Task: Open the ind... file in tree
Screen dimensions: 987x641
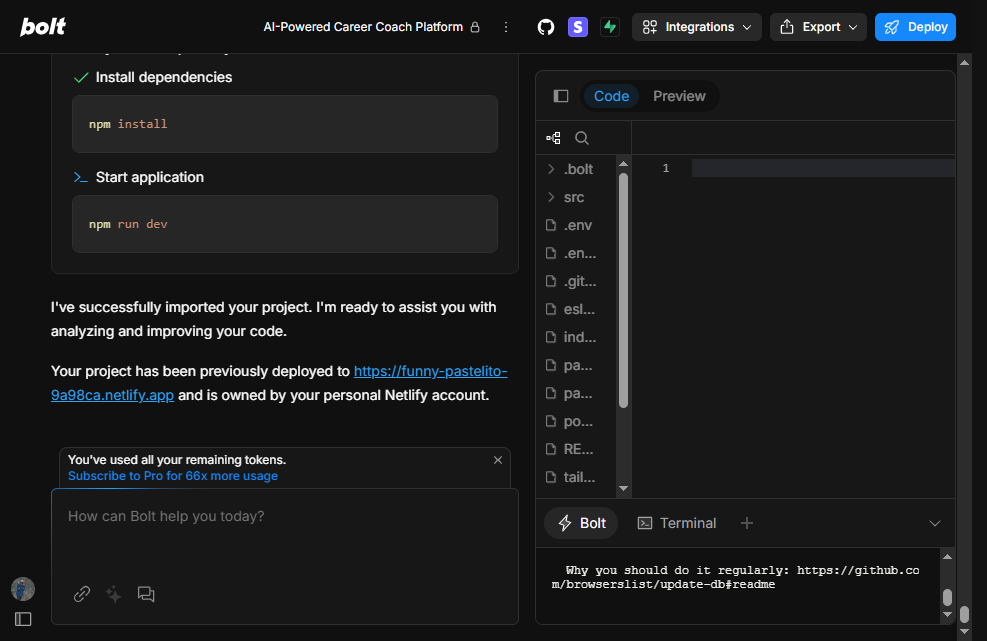Action: [x=579, y=337]
